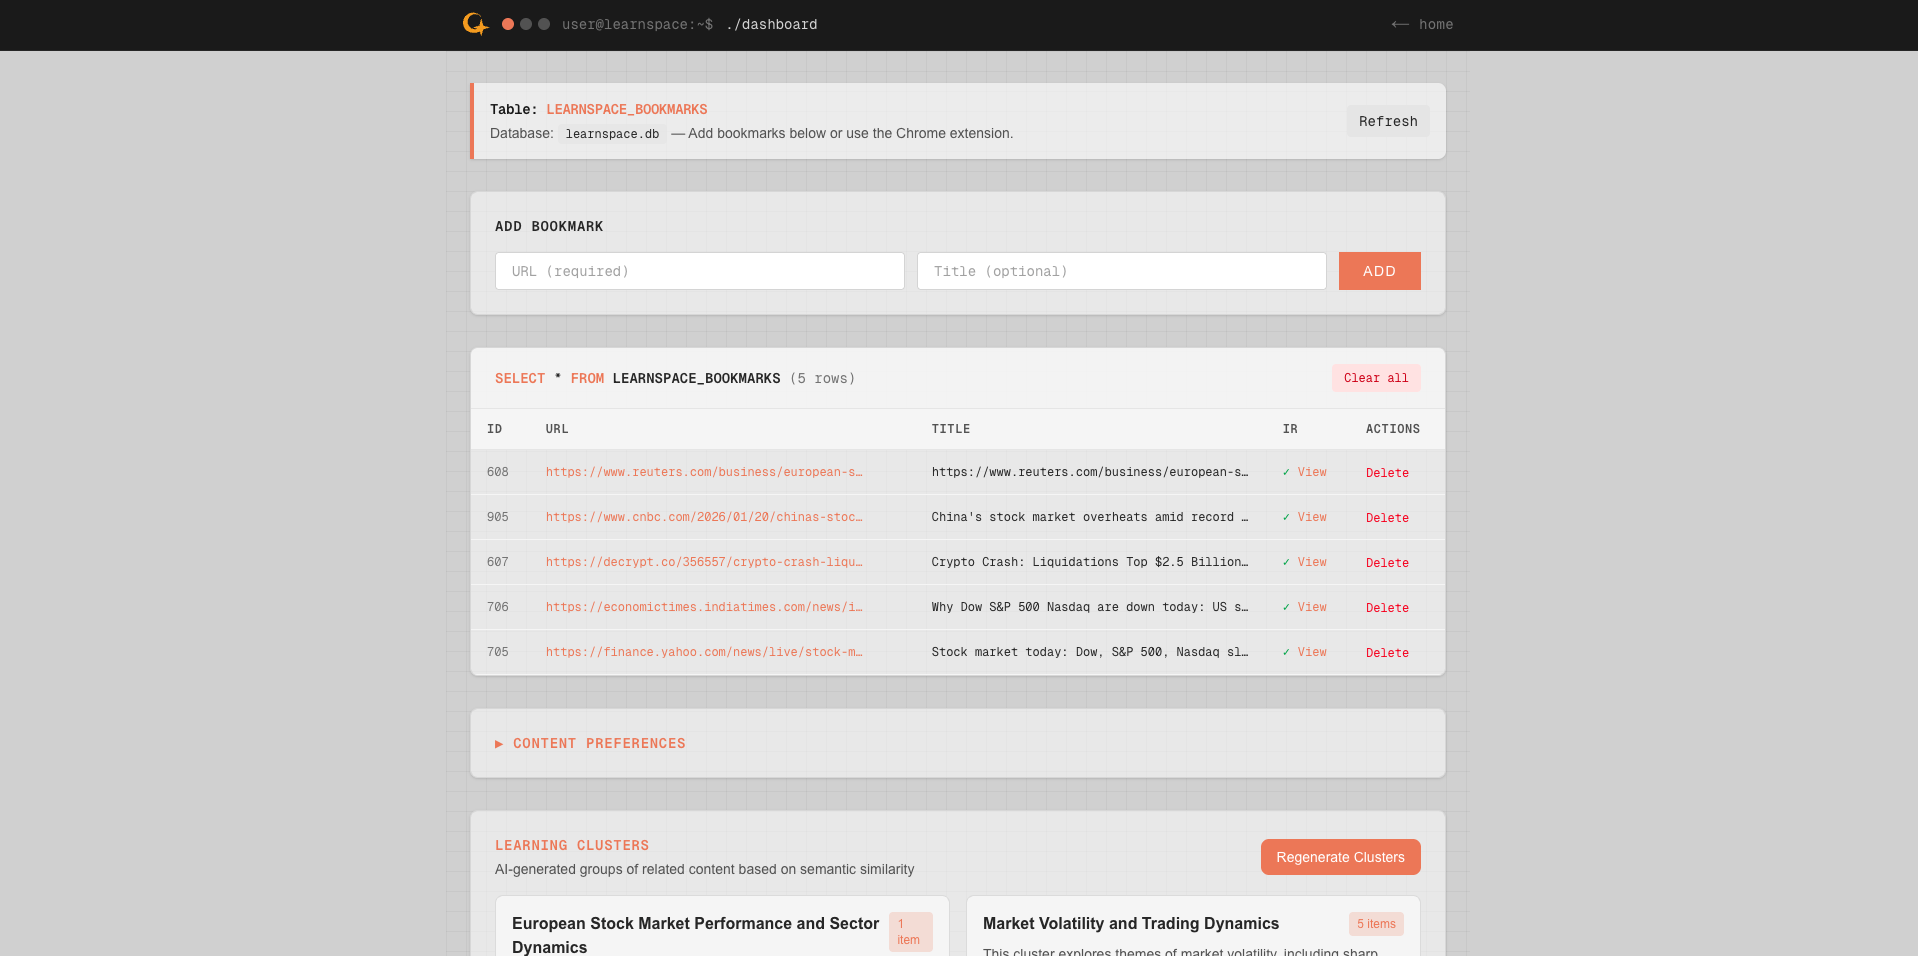Click the LEARNSPACE_BOOKMARKS table name in header

[627, 109]
